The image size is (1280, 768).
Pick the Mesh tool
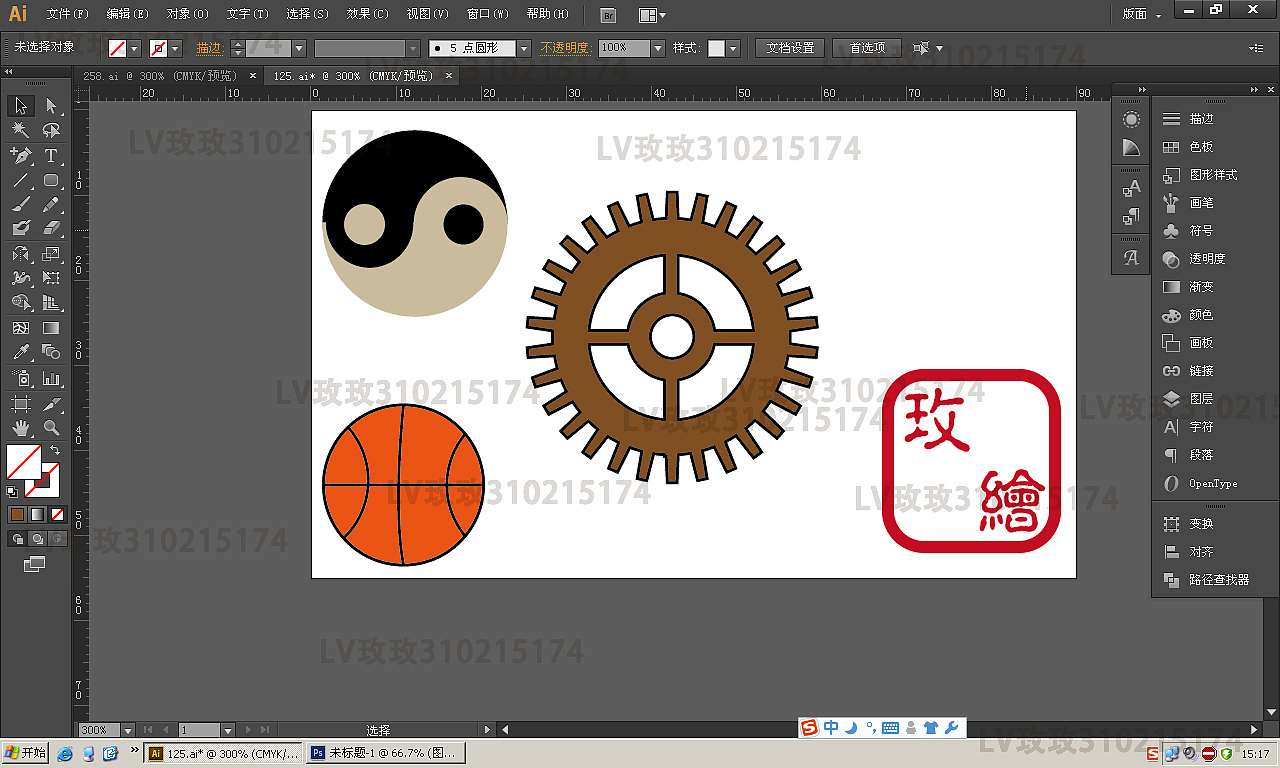(21, 328)
